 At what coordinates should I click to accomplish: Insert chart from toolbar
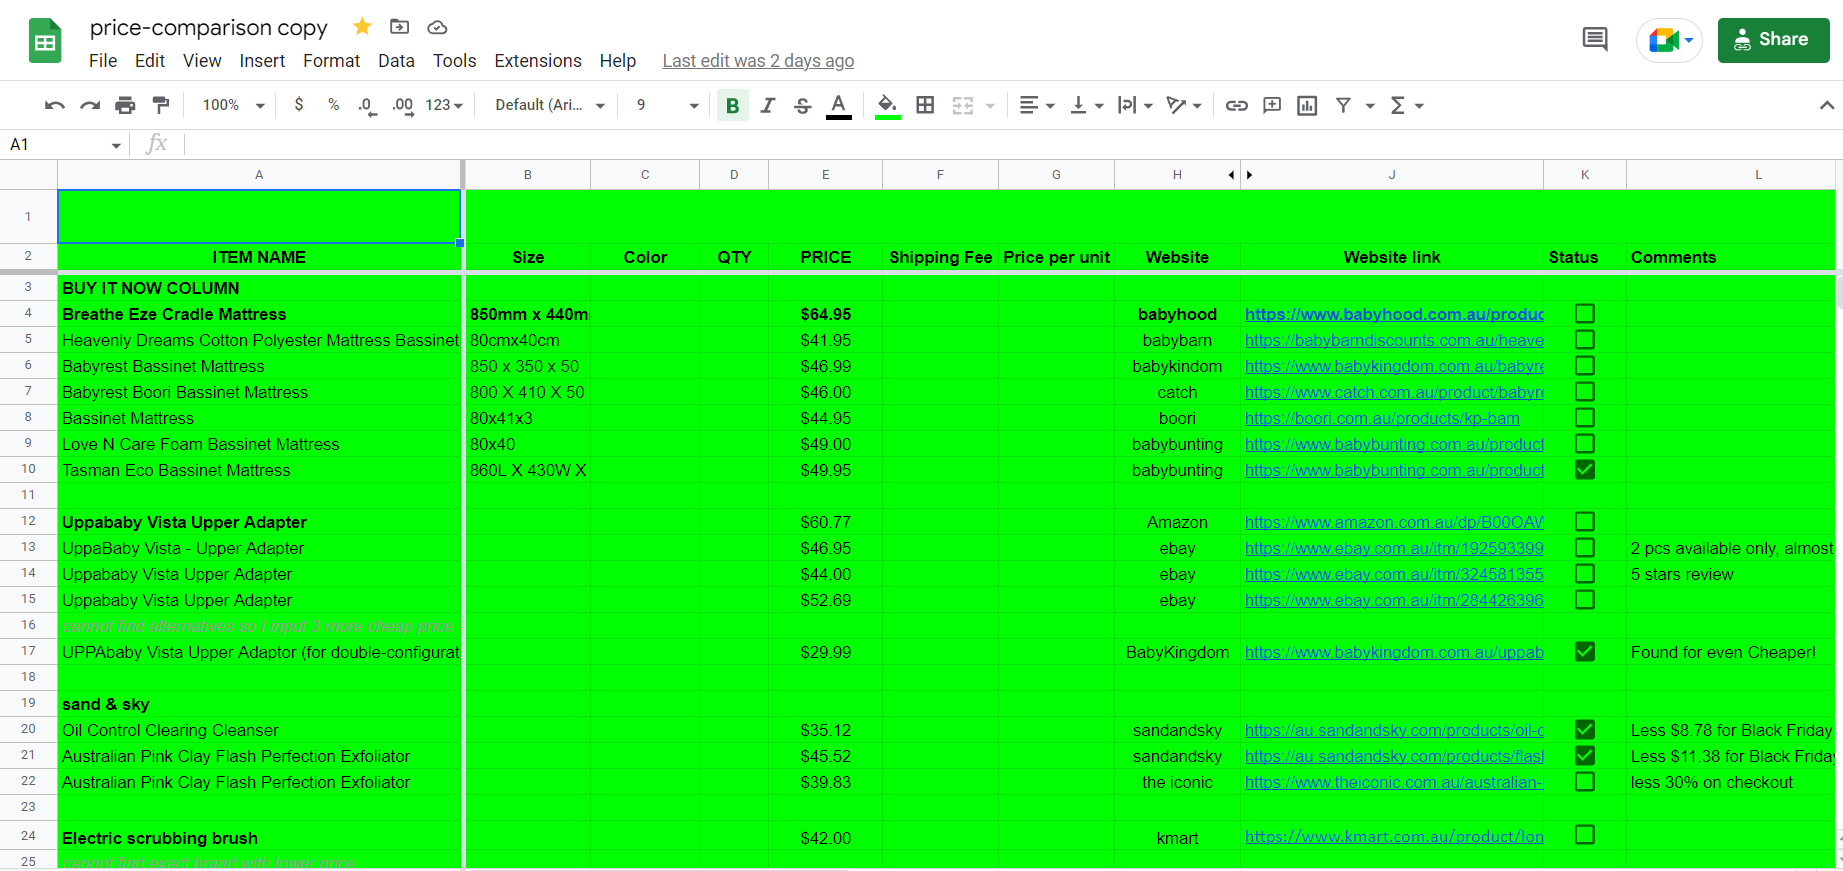coord(1307,105)
